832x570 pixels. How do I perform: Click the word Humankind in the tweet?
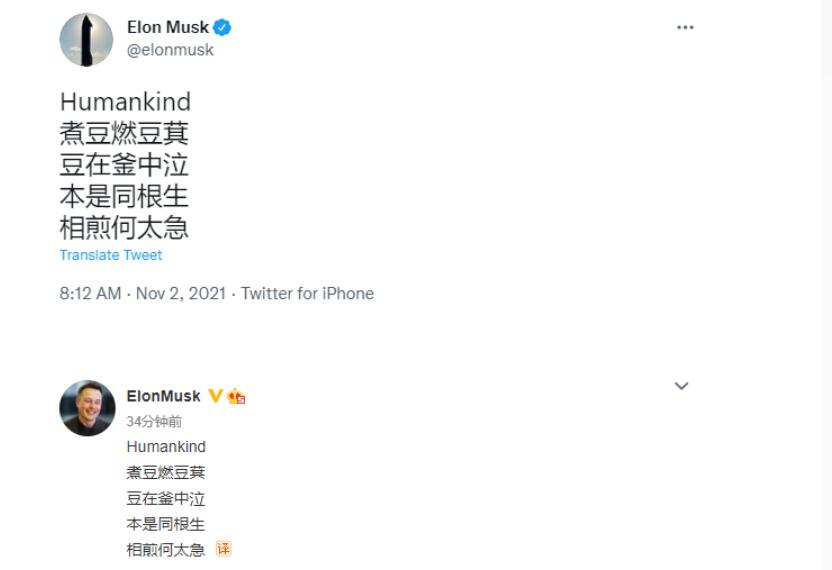(x=125, y=102)
